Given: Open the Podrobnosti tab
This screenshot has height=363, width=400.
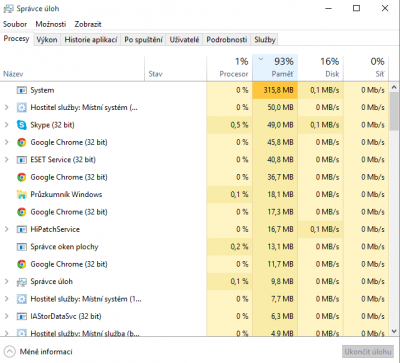Looking at the screenshot, I should (227, 40).
